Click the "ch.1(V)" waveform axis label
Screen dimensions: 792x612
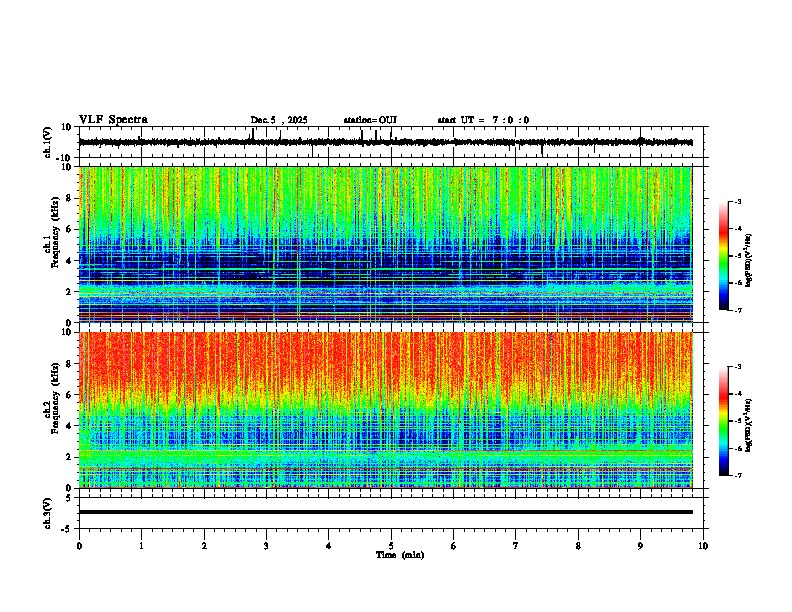click(x=48, y=142)
